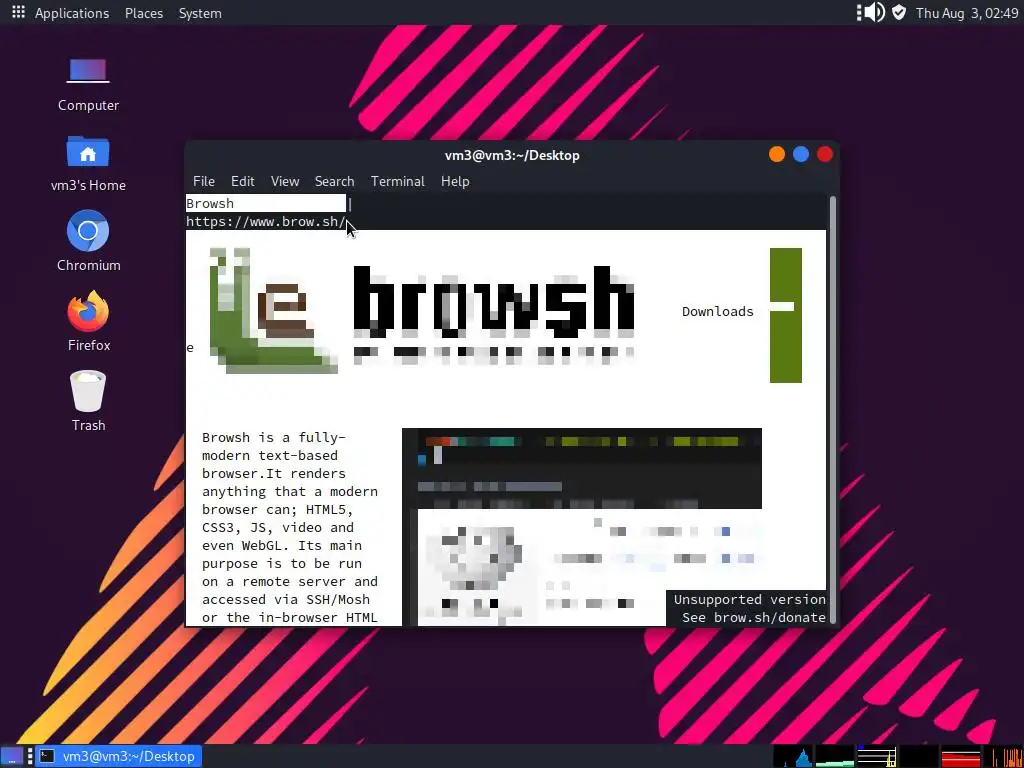Open the Places menu in top panel

coord(144,13)
